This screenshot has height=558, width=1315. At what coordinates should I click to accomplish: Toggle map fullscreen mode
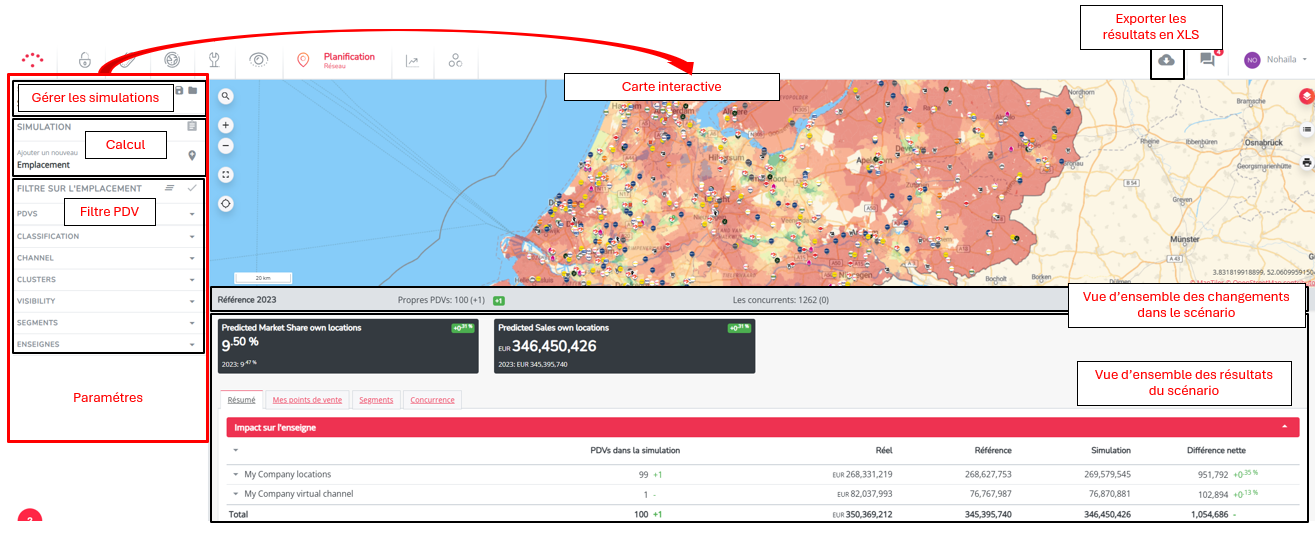pyautogui.click(x=226, y=175)
